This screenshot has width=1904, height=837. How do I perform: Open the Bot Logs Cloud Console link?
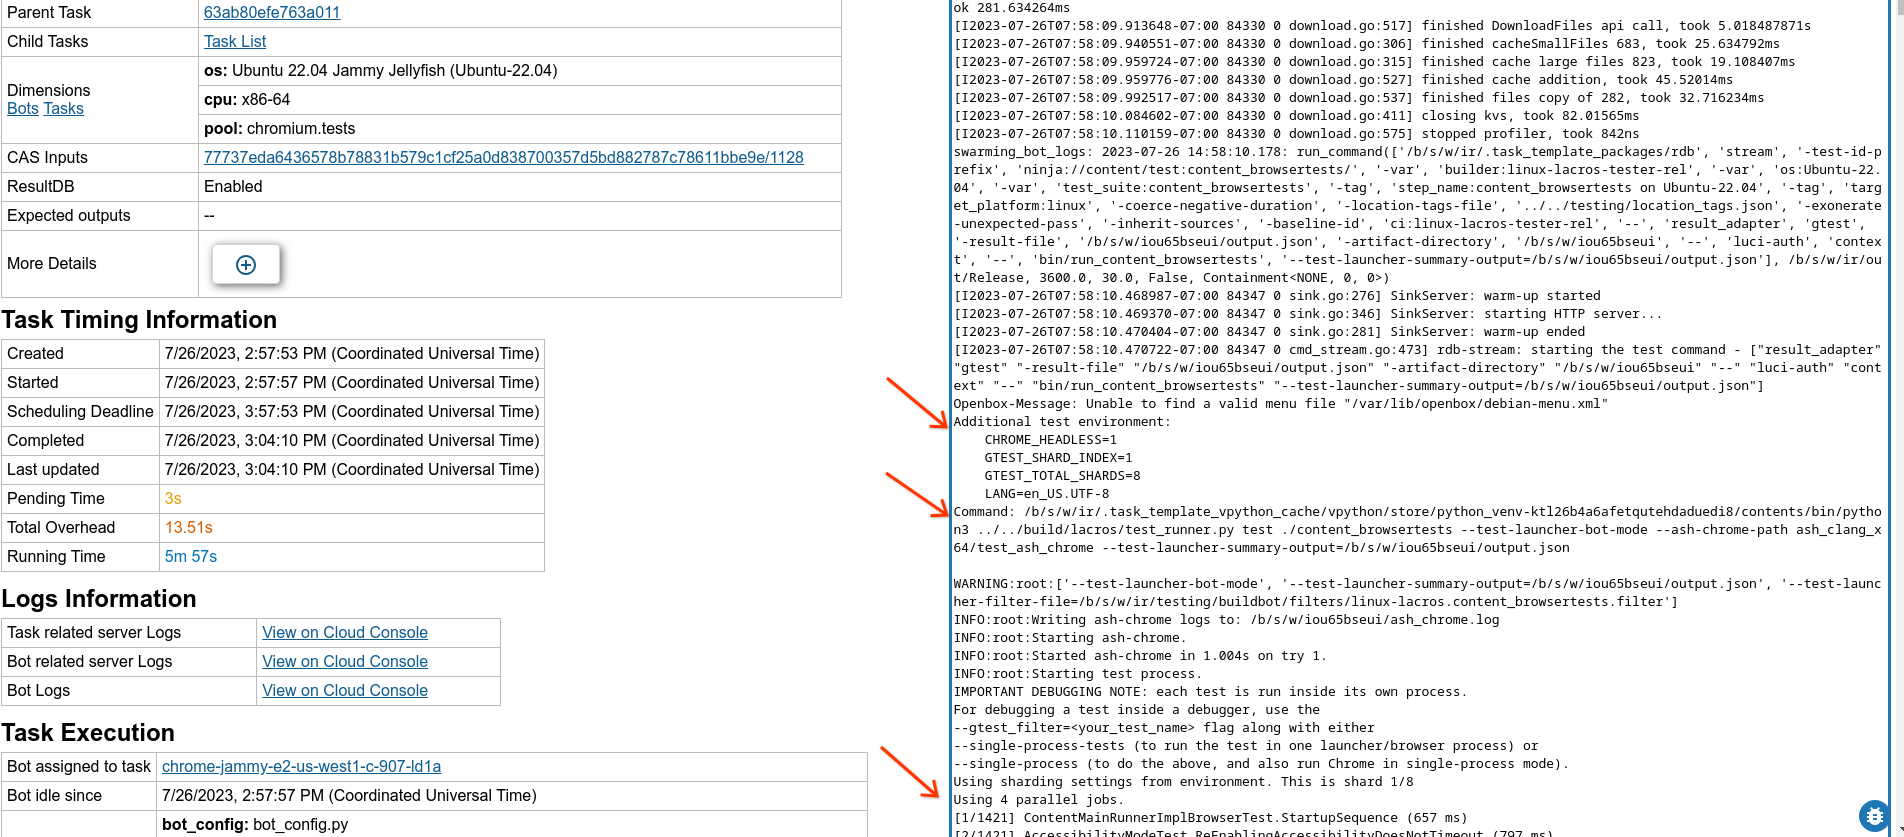[345, 691]
